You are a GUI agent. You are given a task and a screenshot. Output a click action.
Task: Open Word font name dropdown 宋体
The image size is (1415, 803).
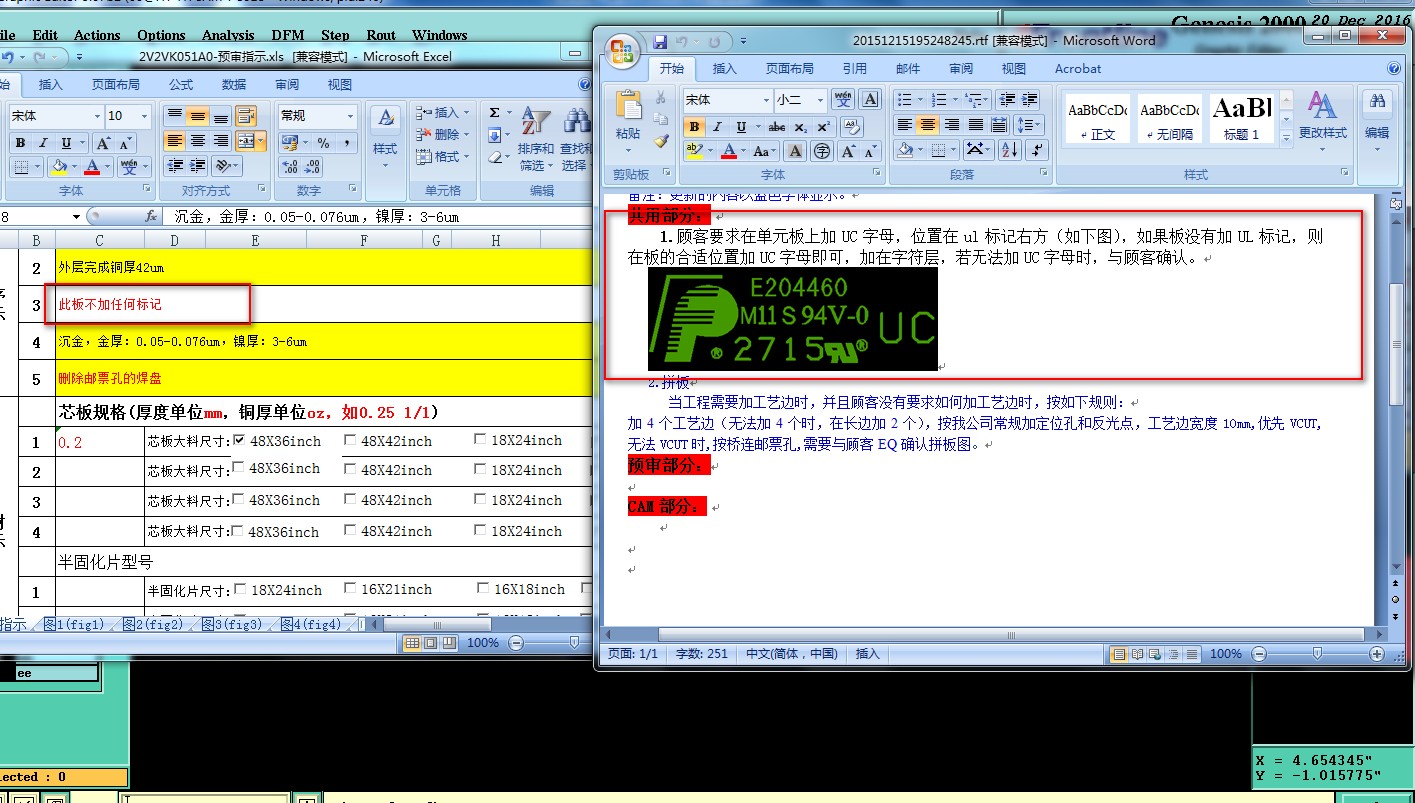click(766, 100)
